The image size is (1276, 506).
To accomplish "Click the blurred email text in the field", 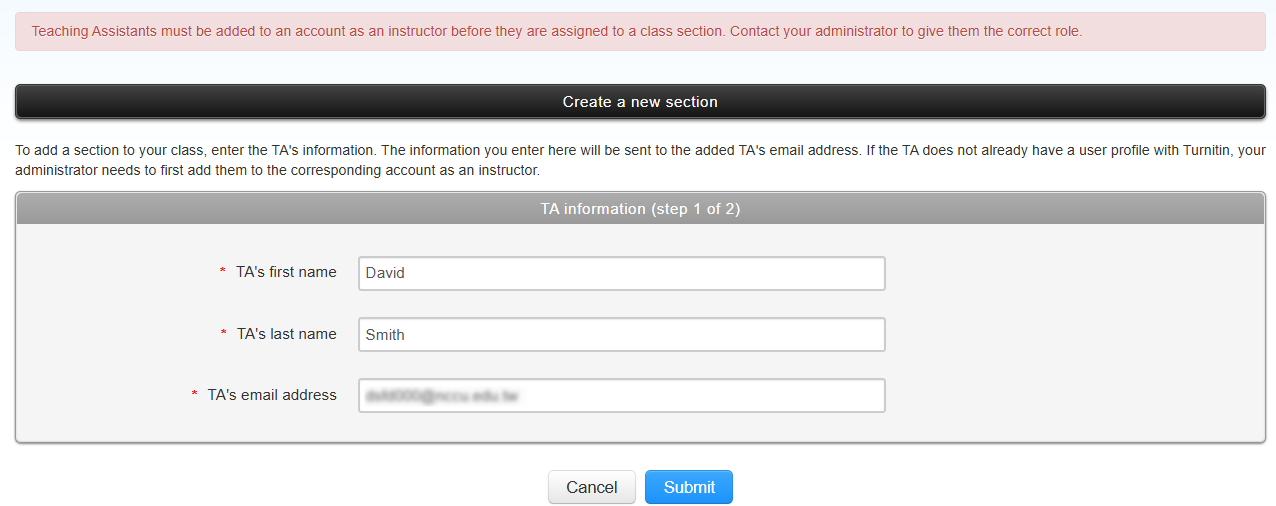I will [442, 396].
